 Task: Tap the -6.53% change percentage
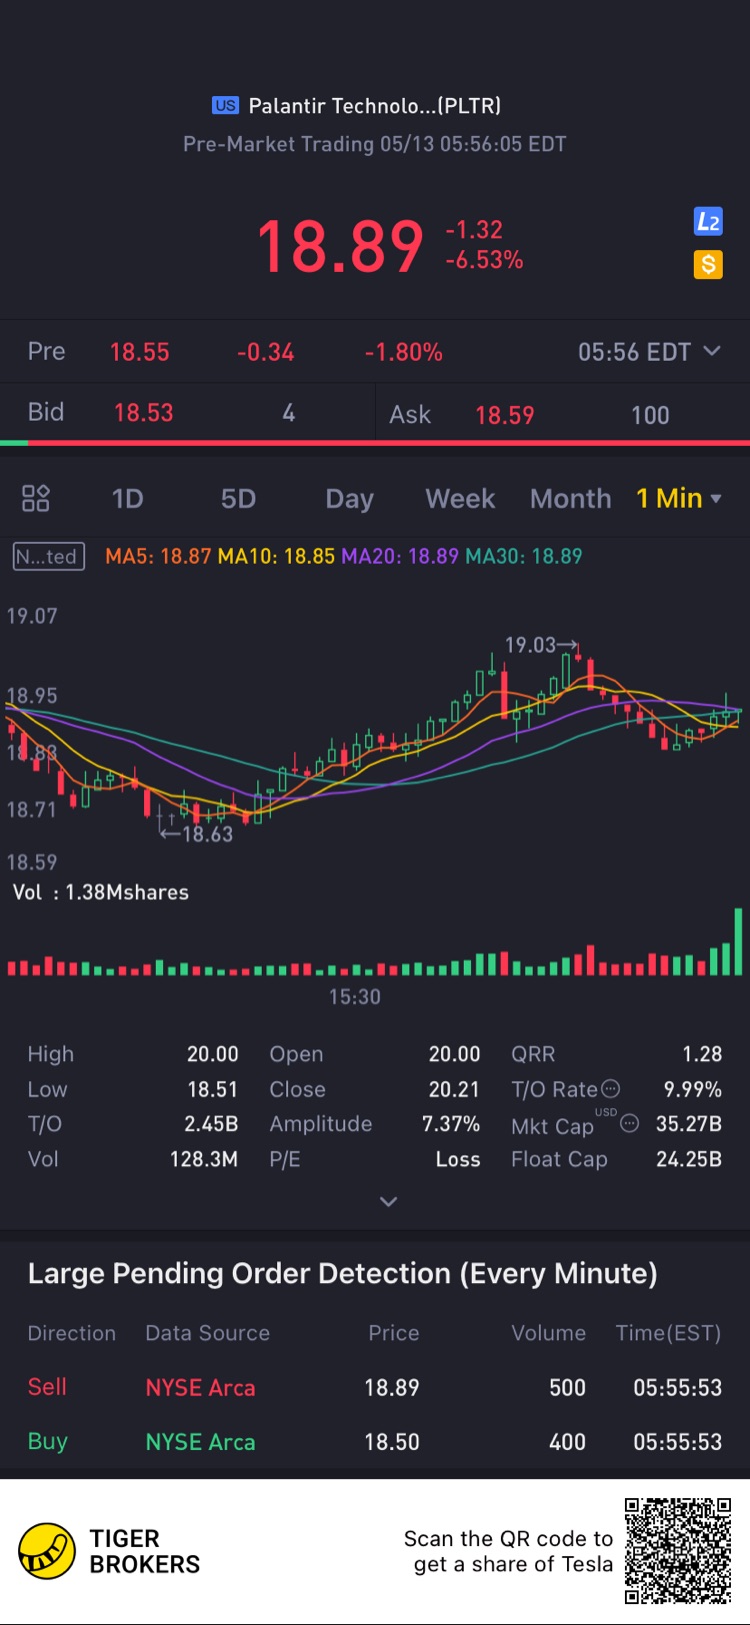coord(484,260)
